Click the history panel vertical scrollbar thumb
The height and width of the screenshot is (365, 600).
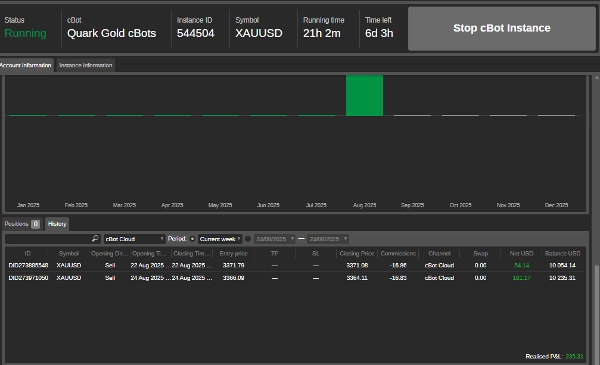click(597, 314)
